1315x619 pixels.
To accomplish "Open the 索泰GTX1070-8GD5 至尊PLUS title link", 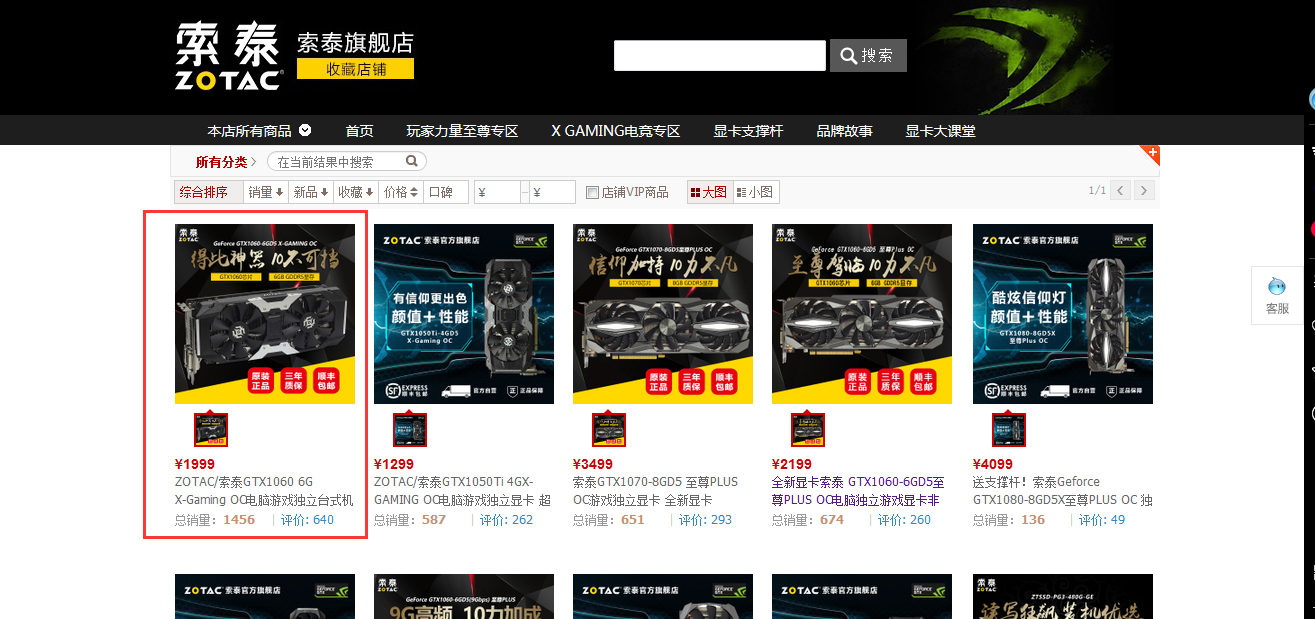I will pyautogui.click(x=655, y=491).
